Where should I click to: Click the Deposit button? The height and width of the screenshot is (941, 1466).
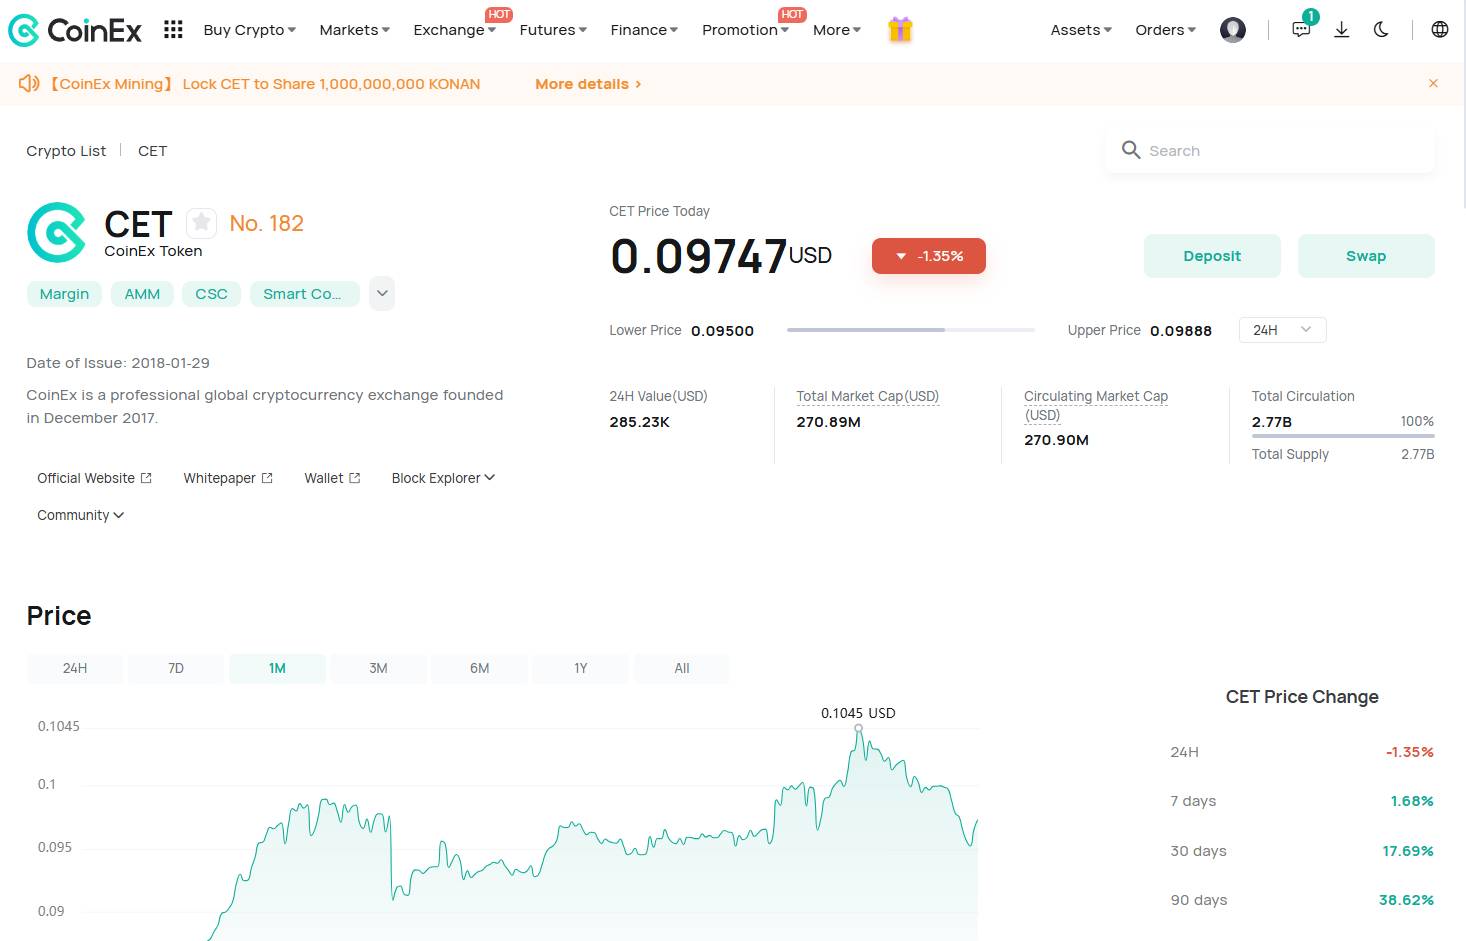pos(1212,256)
